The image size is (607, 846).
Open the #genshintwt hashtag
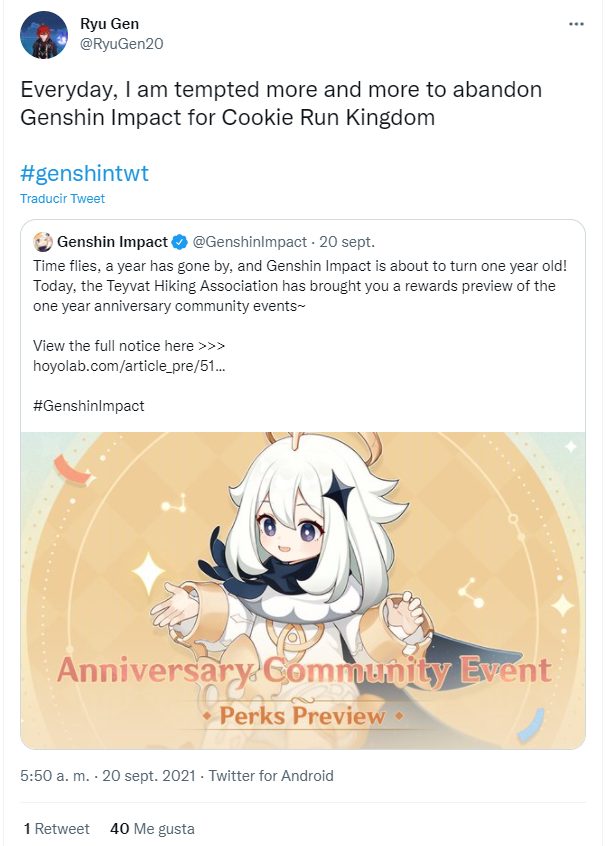[x=84, y=173]
